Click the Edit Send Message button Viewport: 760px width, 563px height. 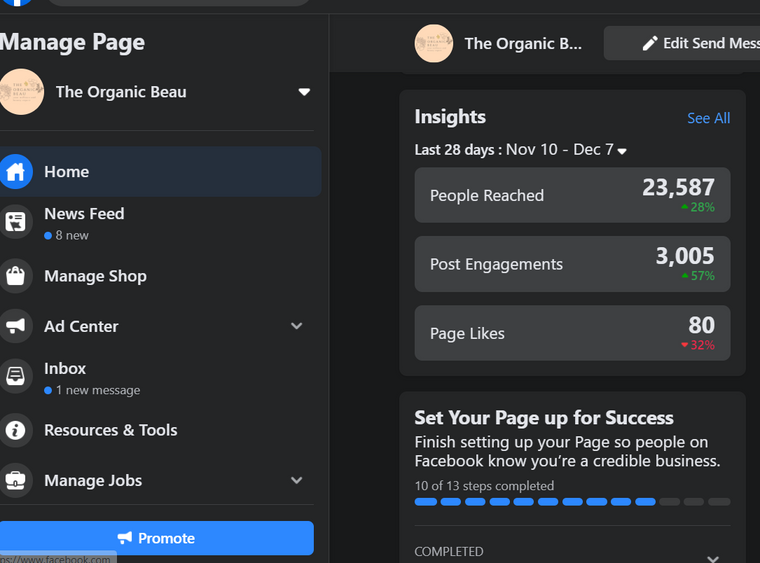pyautogui.click(x=681, y=43)
